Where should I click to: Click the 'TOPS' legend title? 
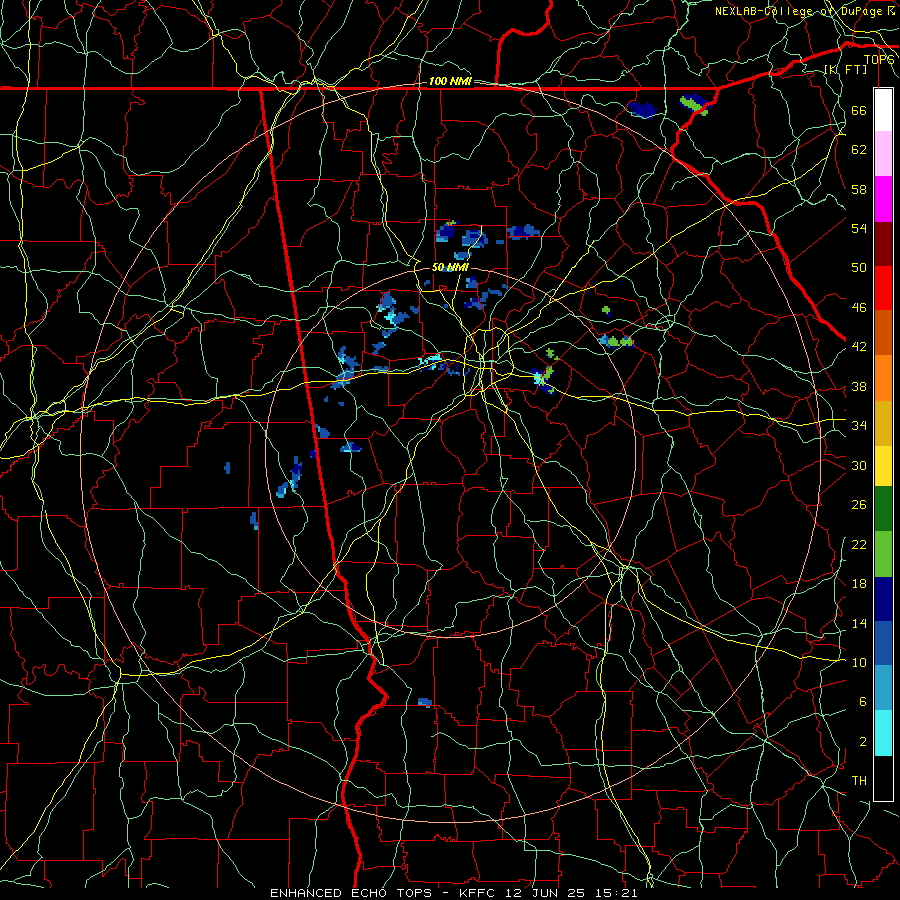(879, 60)
